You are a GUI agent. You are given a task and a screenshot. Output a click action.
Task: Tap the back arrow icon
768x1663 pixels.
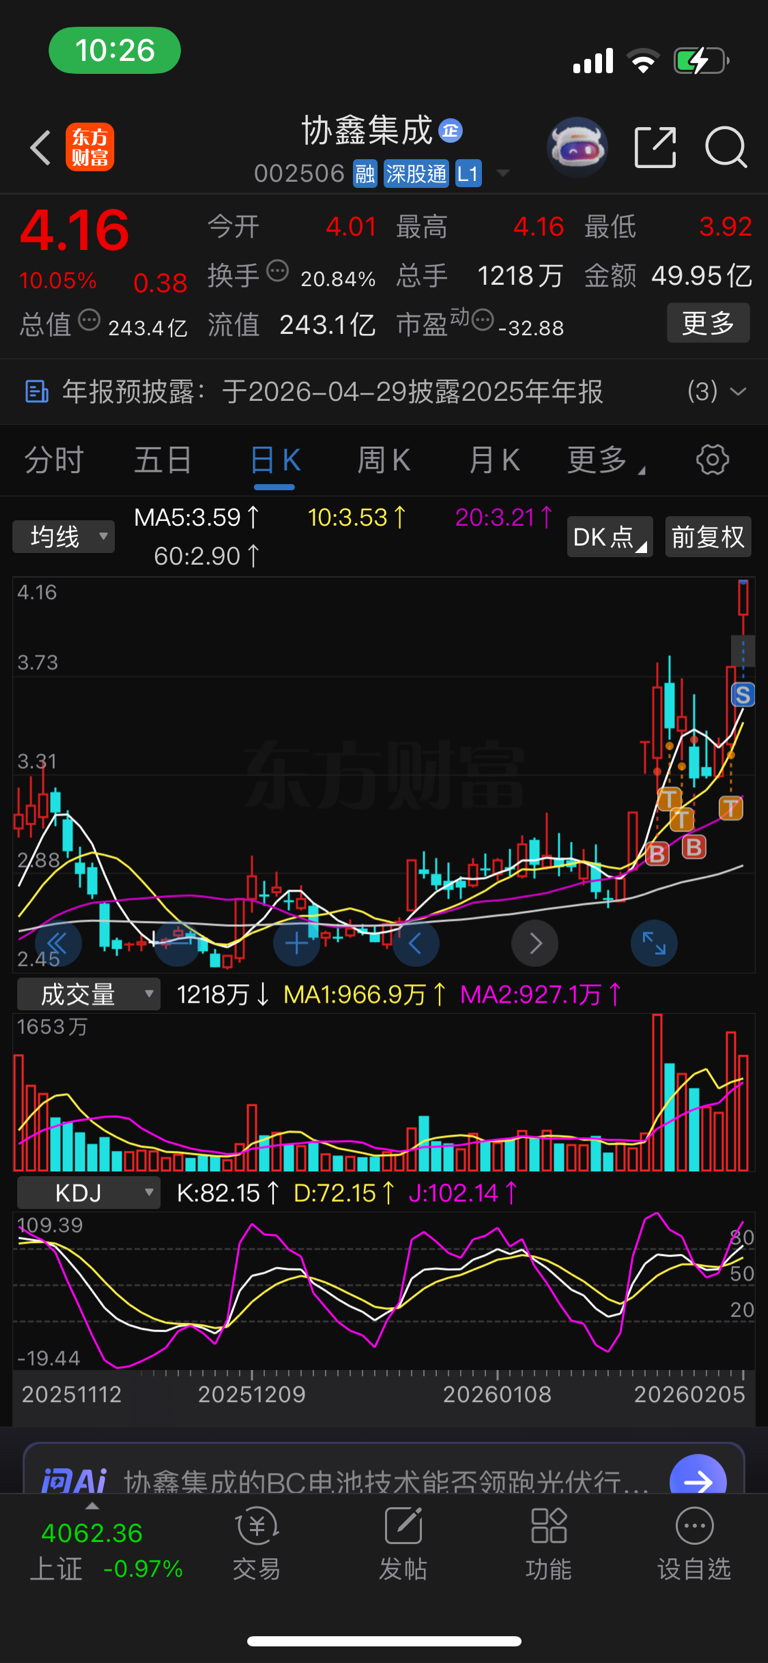click(40, 148)
